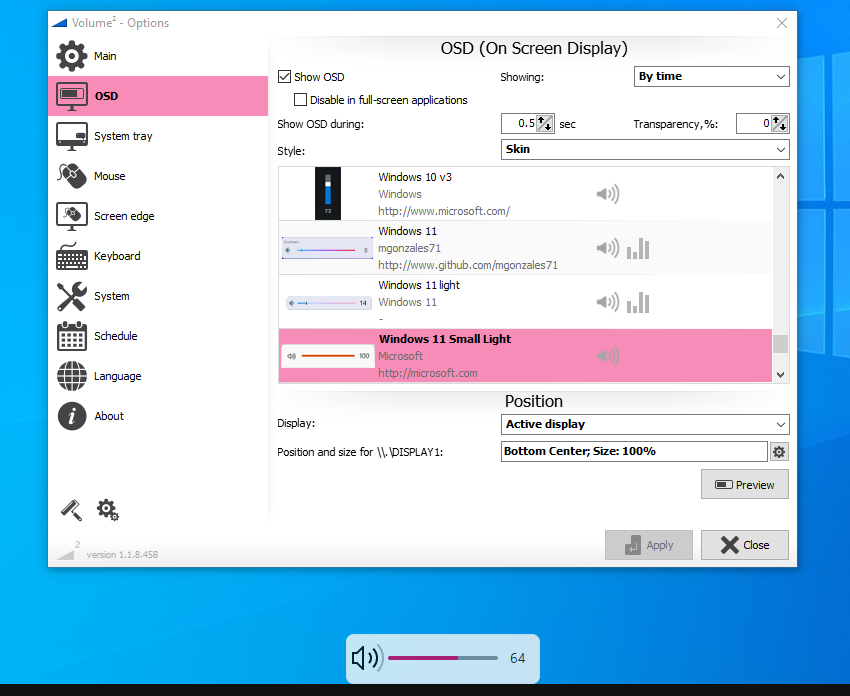The image size is (850, 696).
Task: Click the 'Windows 11 light' skin name
Action: (x=418, y=285)
